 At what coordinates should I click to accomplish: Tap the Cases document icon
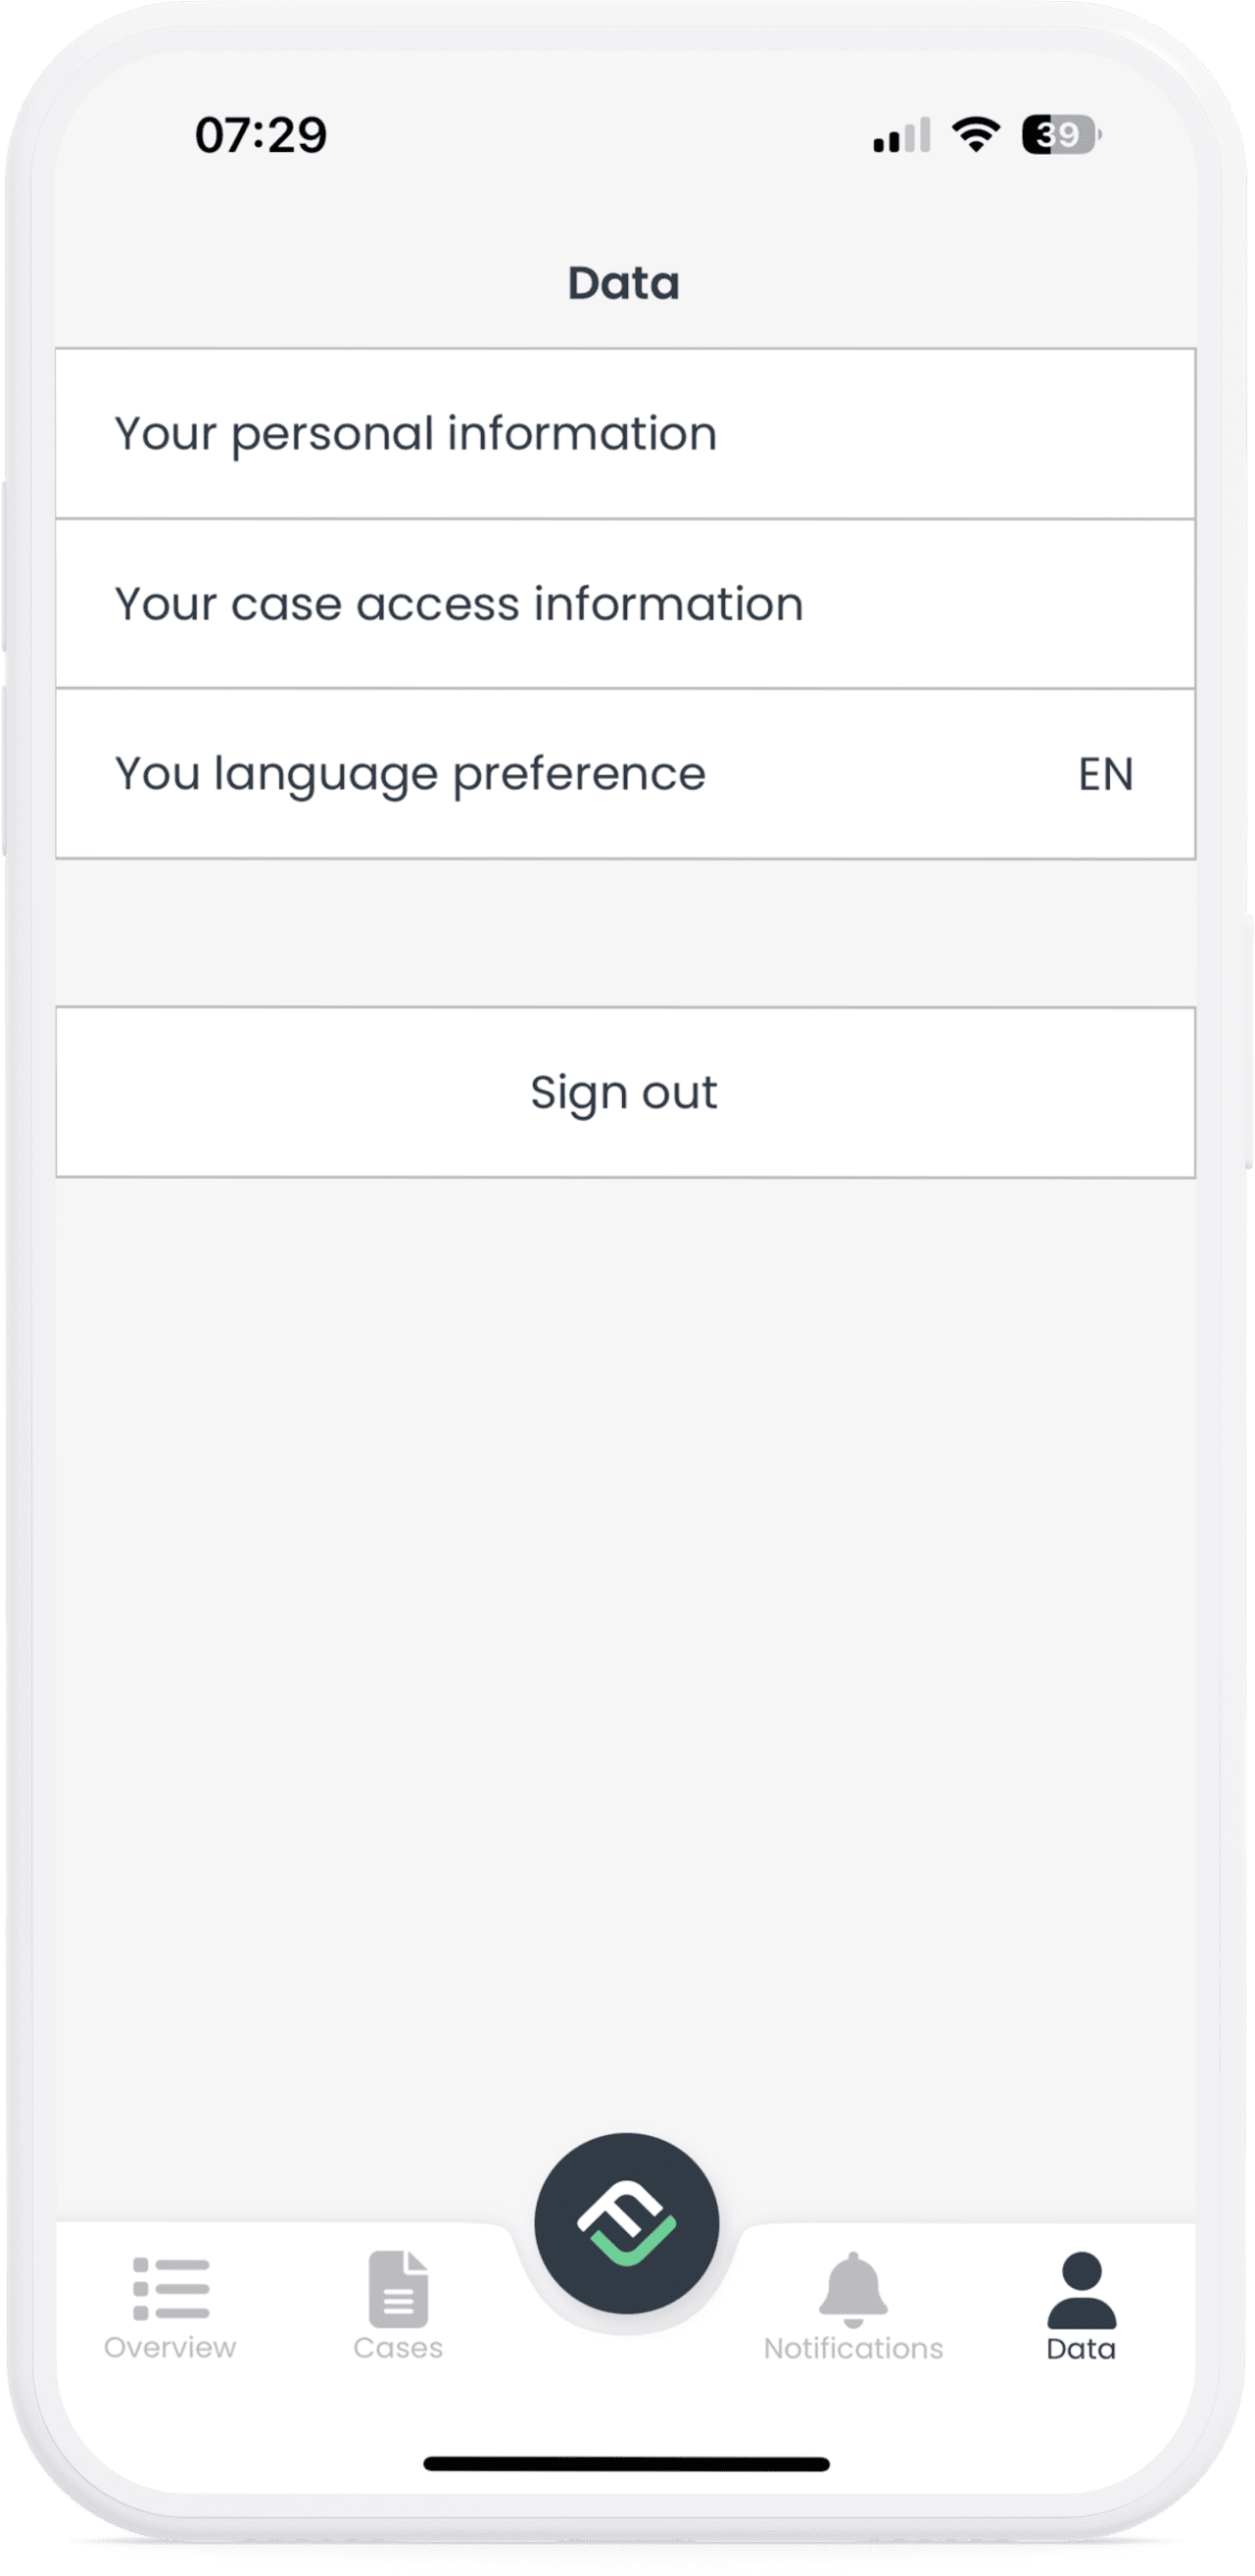click(x=398, y=2289)
